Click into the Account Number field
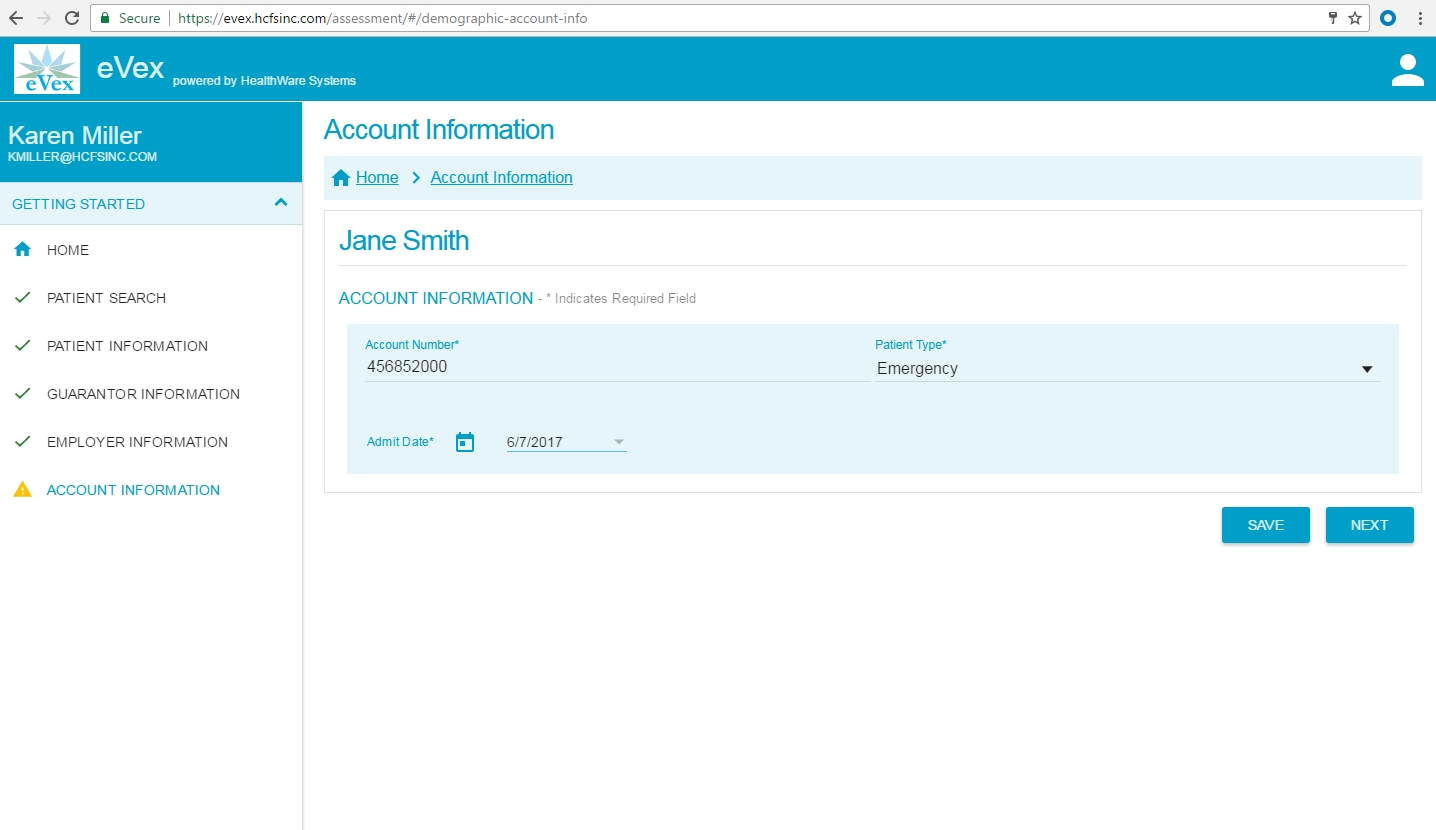1436x830 pixels. [x=616, y=367]
